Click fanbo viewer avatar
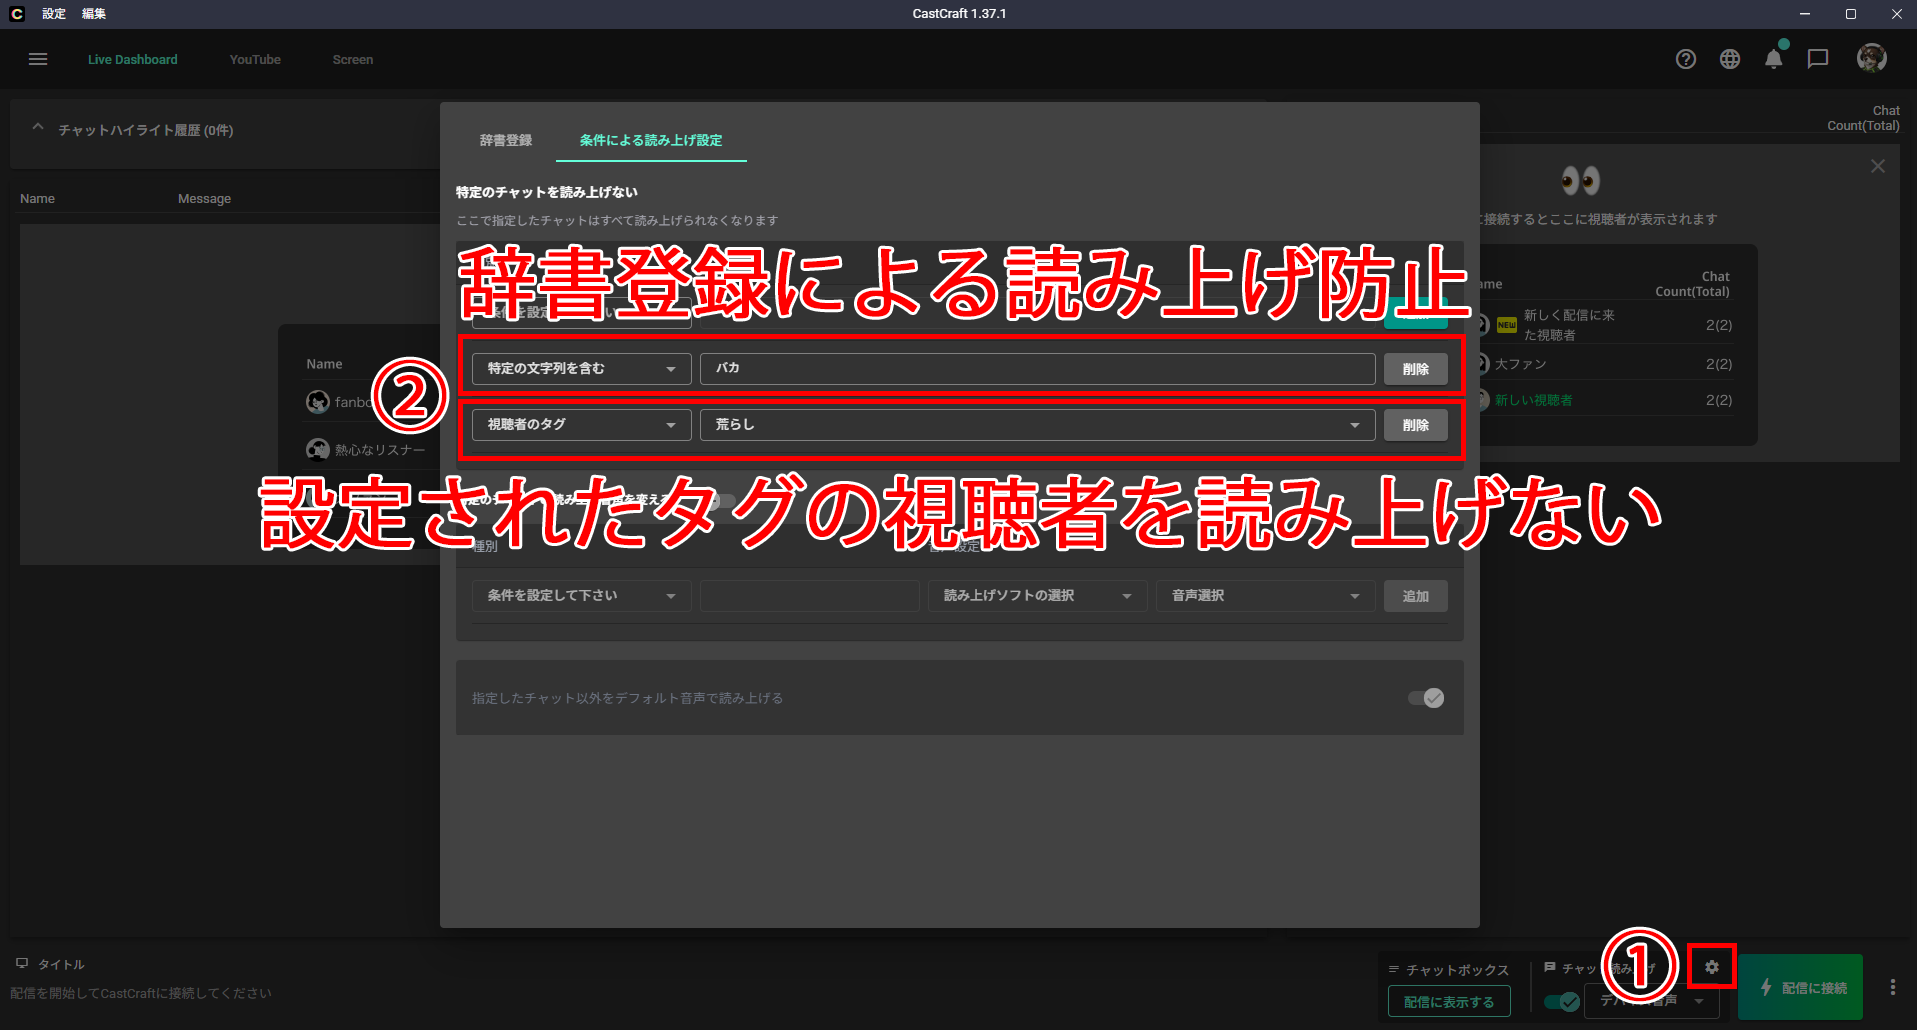Image resolution: width=1917 pixels, height=1030 pixels. pos(318,402)
